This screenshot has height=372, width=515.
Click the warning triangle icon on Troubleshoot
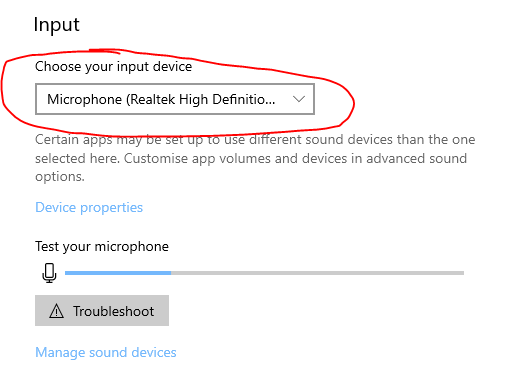56,311
